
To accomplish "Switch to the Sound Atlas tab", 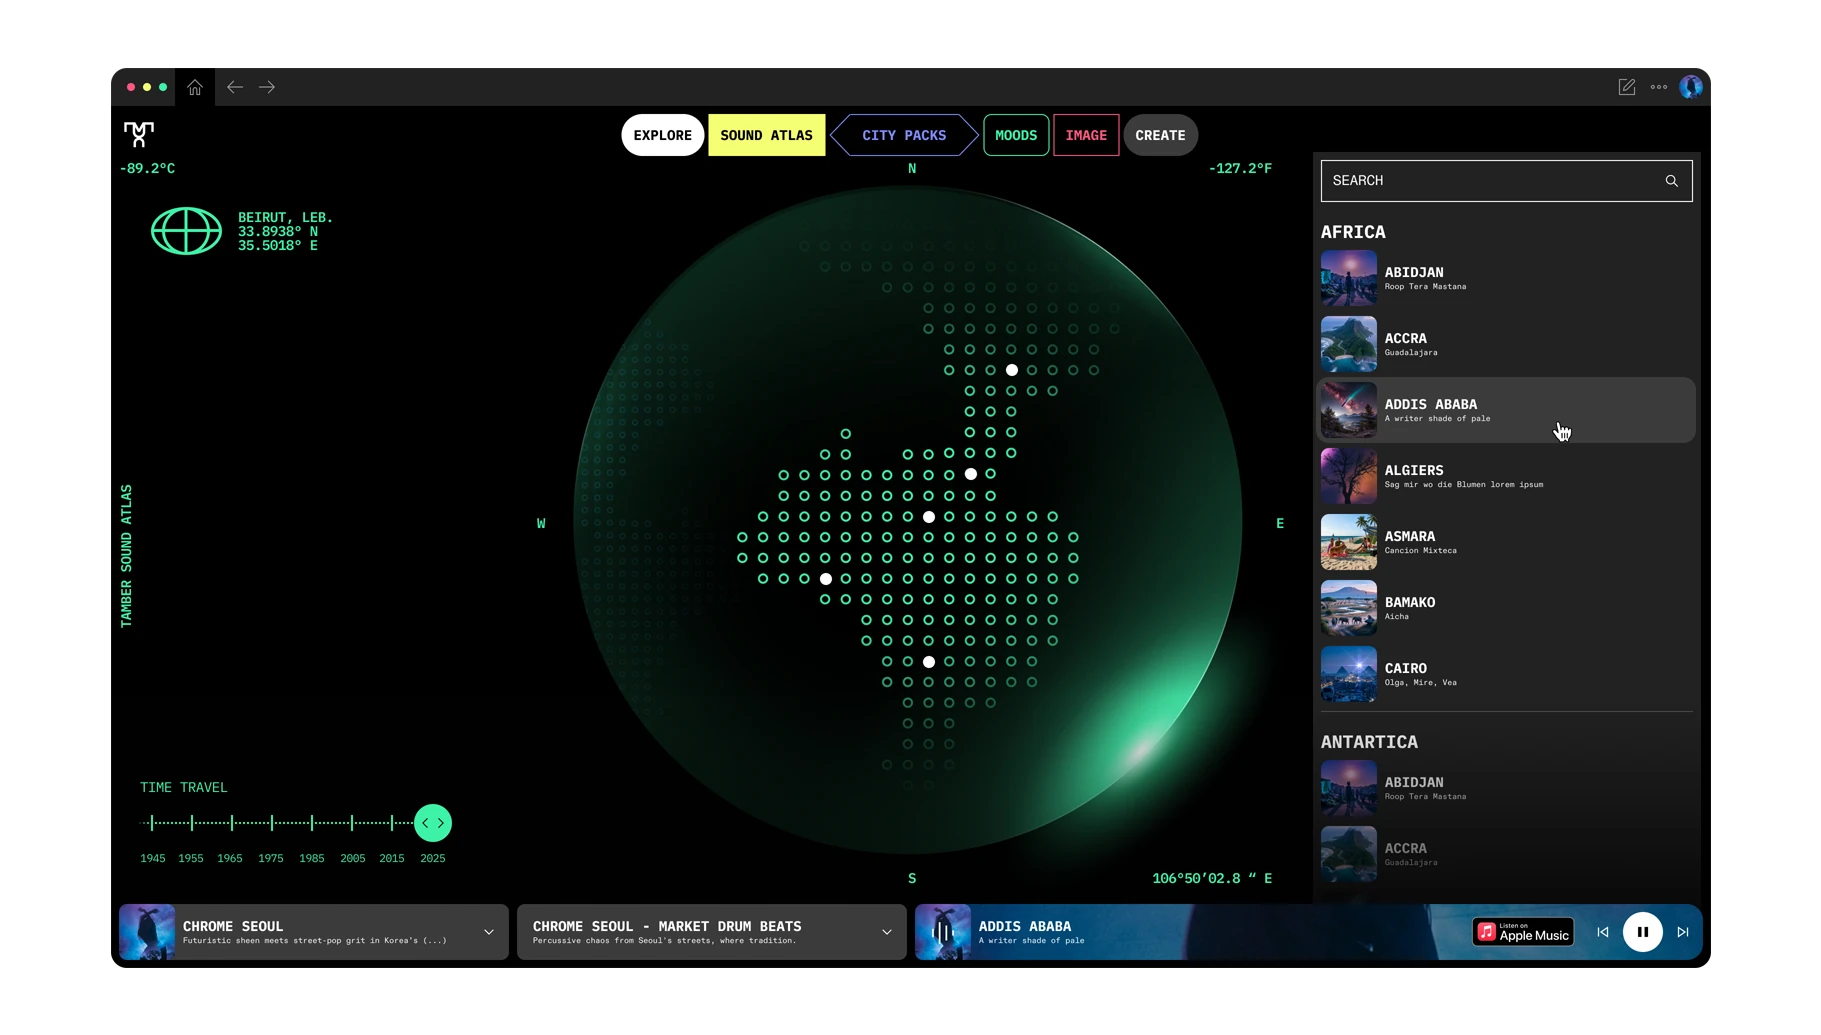I will click(x=767, y=135).
